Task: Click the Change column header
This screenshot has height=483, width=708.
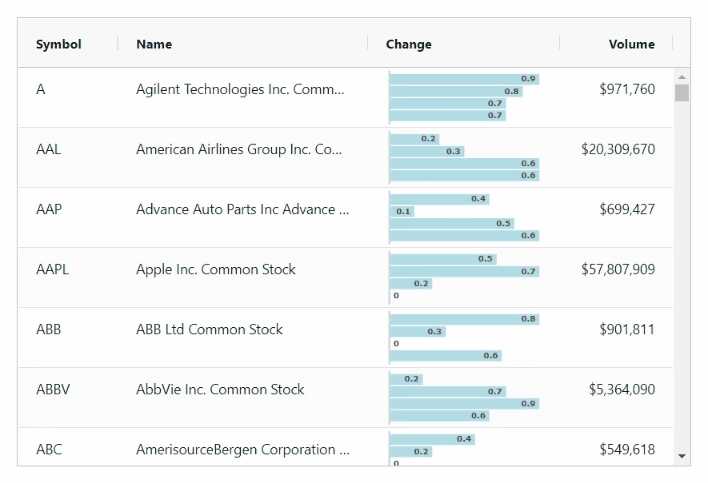Action: (409, 44)
